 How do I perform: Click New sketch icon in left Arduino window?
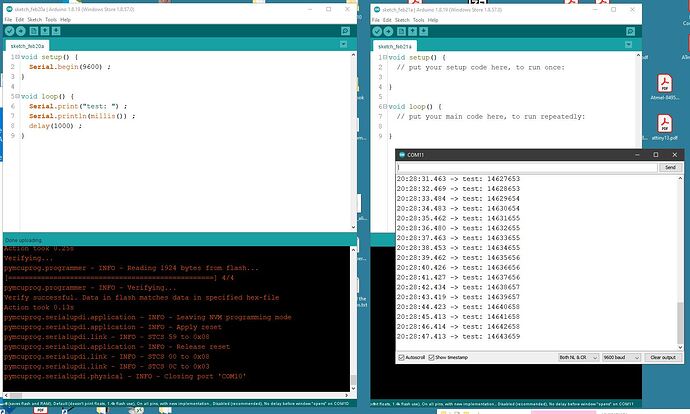[34, 31]
